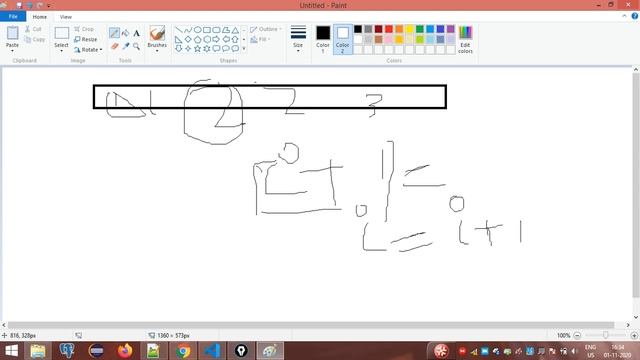The image size is (640, 360).
Task: Choose the Right triangle shape
Action: 178,40
